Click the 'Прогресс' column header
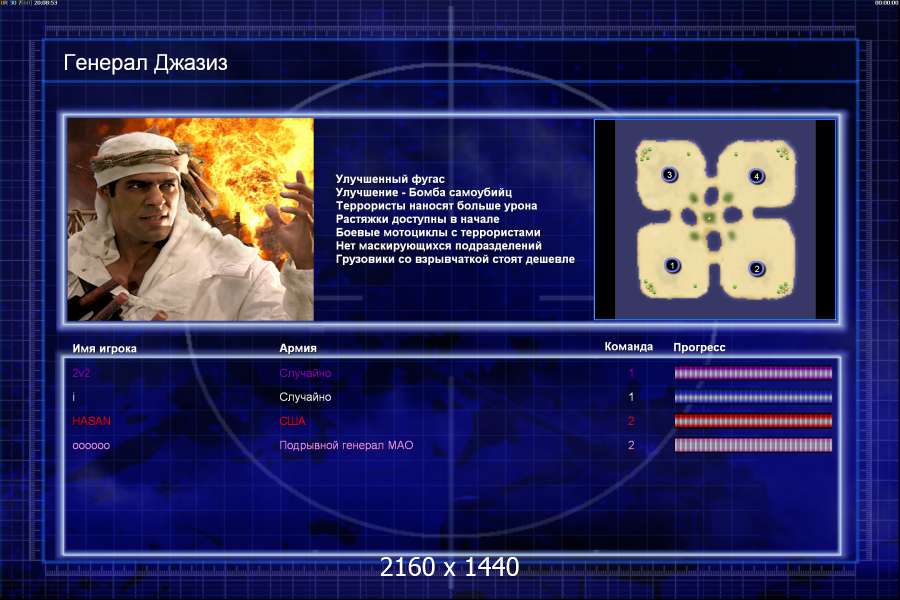The width and height of the screenshot is (900, 600). point(699,347)
